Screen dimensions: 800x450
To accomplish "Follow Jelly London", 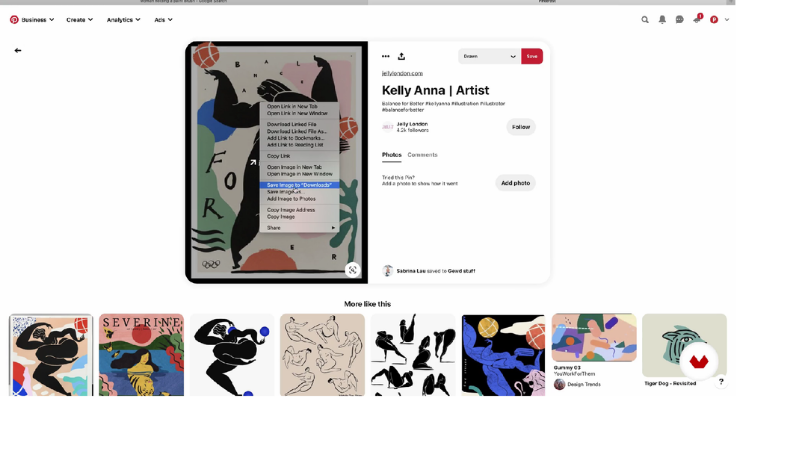I will [521, 127].
